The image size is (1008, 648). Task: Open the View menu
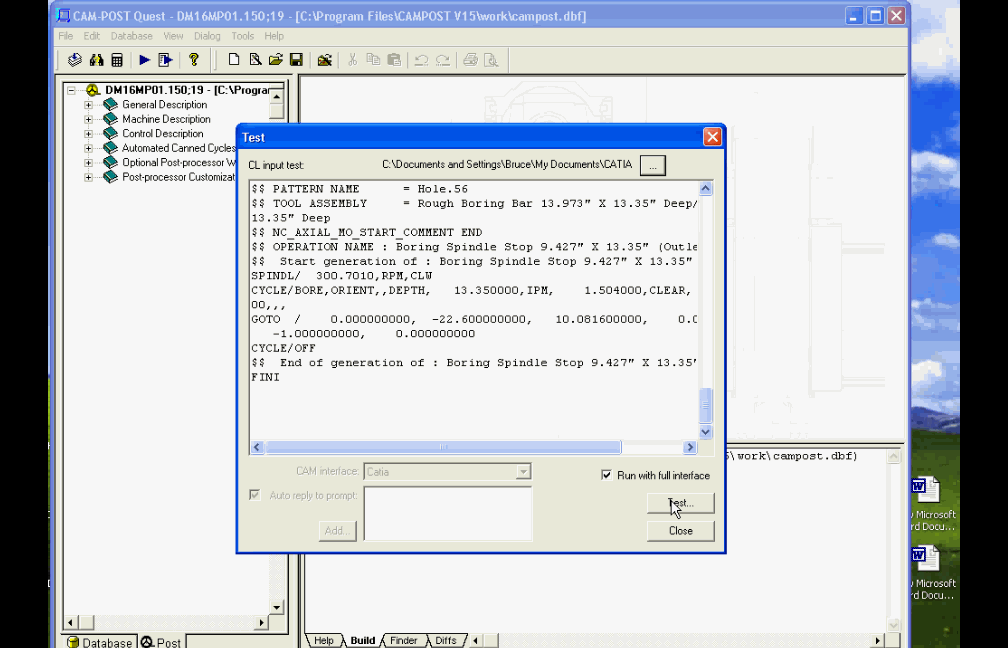pyautogui.click(x=174, y=36)
